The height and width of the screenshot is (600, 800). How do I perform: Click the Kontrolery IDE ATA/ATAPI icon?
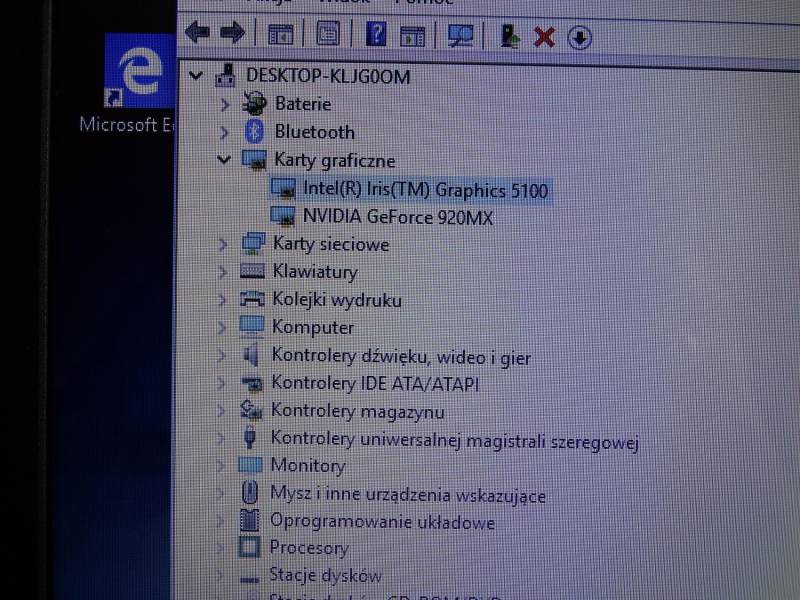251,382
